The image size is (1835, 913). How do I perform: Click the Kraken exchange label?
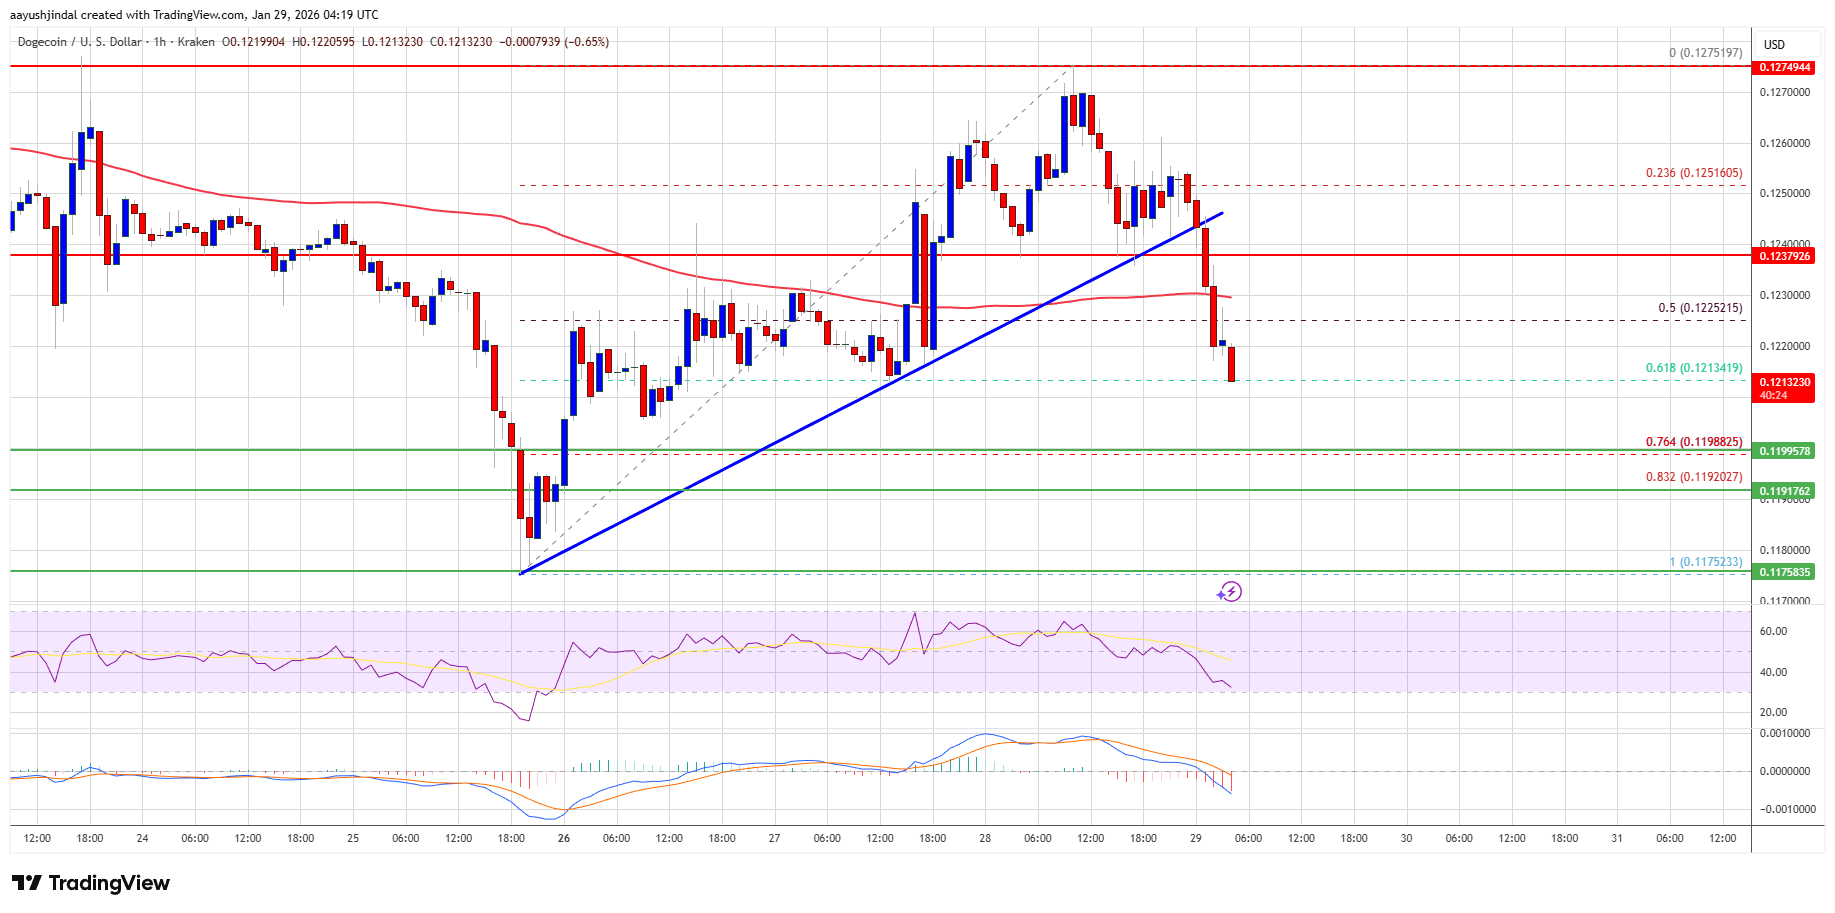pyautogui.click(x=196, y=42)
